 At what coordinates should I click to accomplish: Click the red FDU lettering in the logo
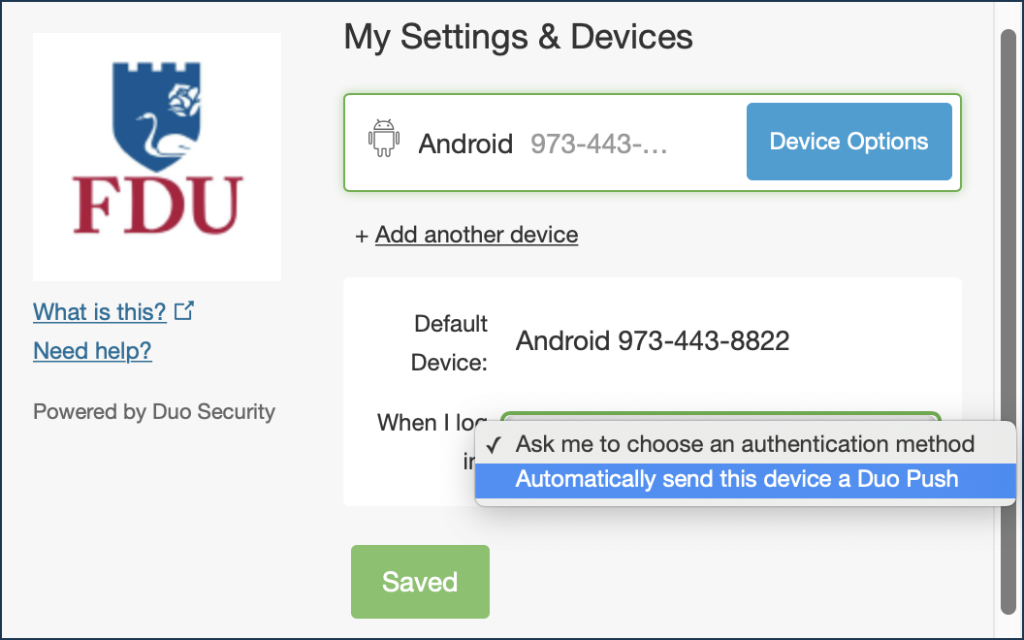tap(157, 205)
